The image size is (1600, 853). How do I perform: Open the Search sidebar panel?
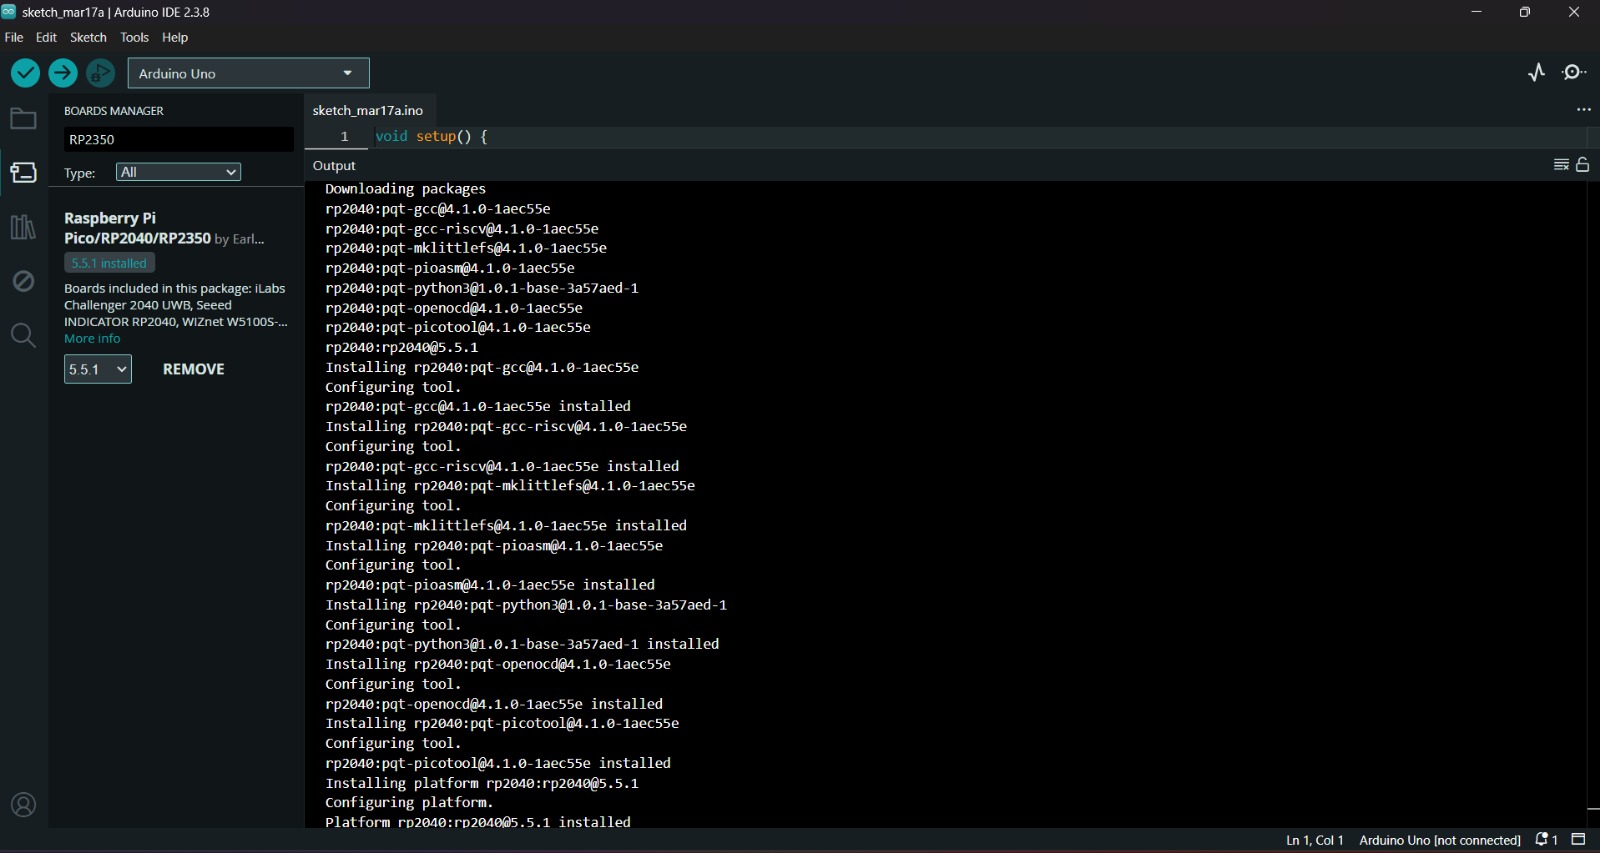point(23,335)
